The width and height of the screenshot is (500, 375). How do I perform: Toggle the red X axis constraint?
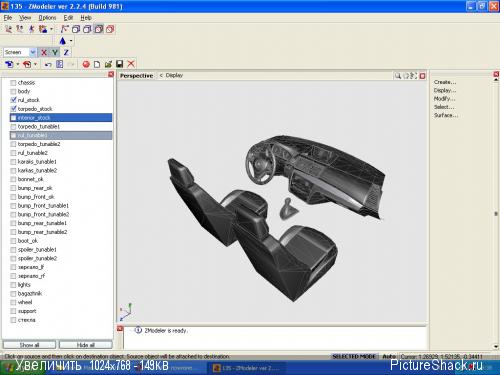pos(44,52)
